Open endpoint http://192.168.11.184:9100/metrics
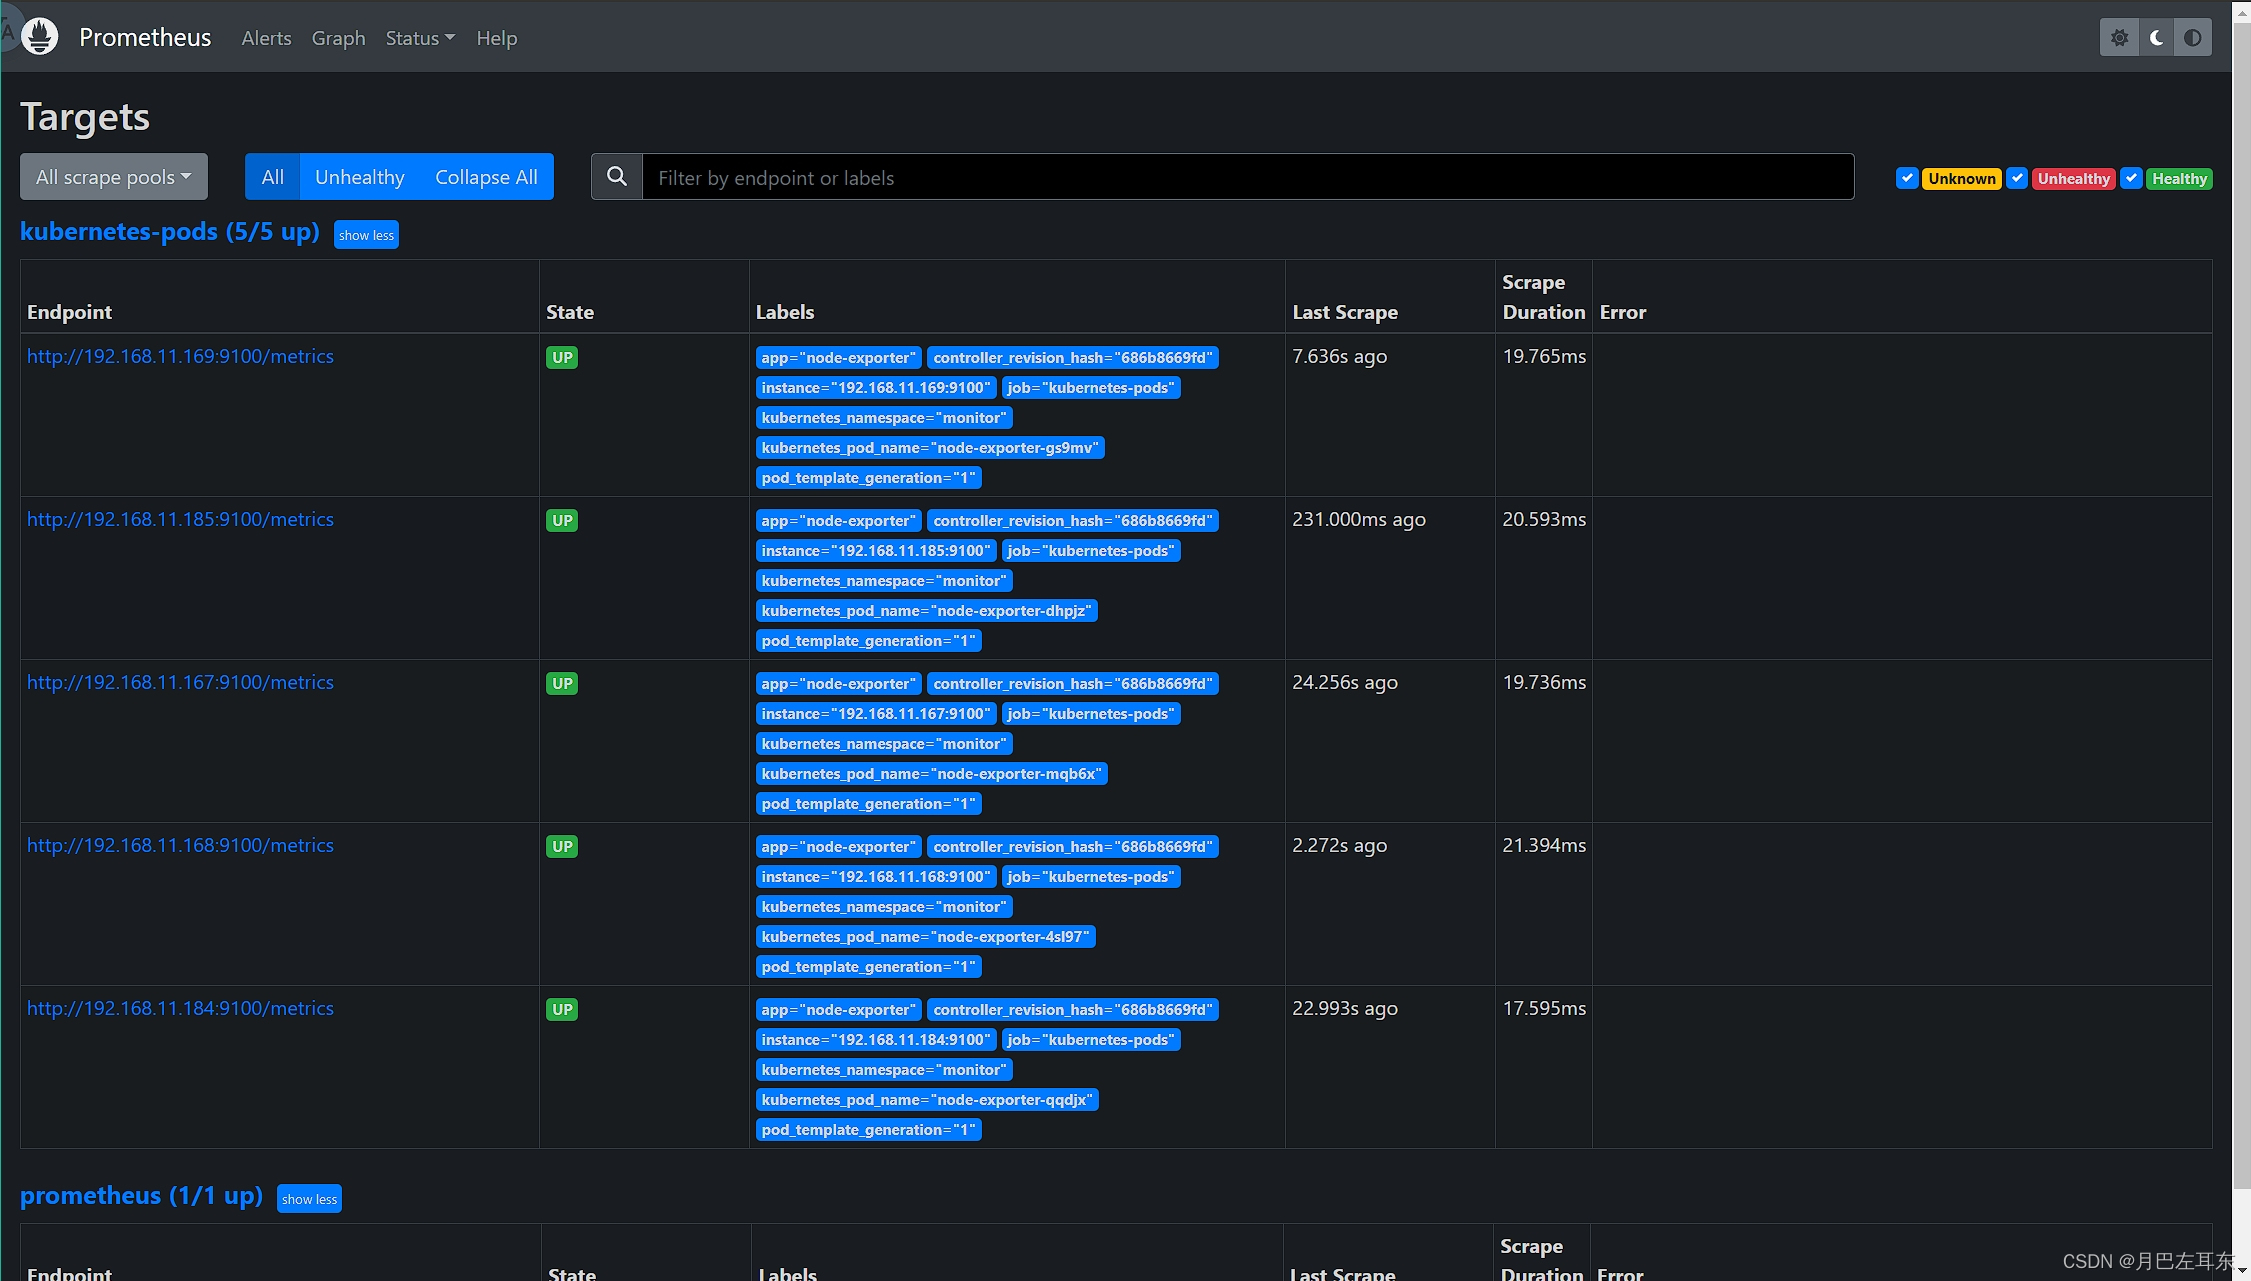Image resolution: width=2251 pixels, height=1281 pixels. pos(180,1008)
